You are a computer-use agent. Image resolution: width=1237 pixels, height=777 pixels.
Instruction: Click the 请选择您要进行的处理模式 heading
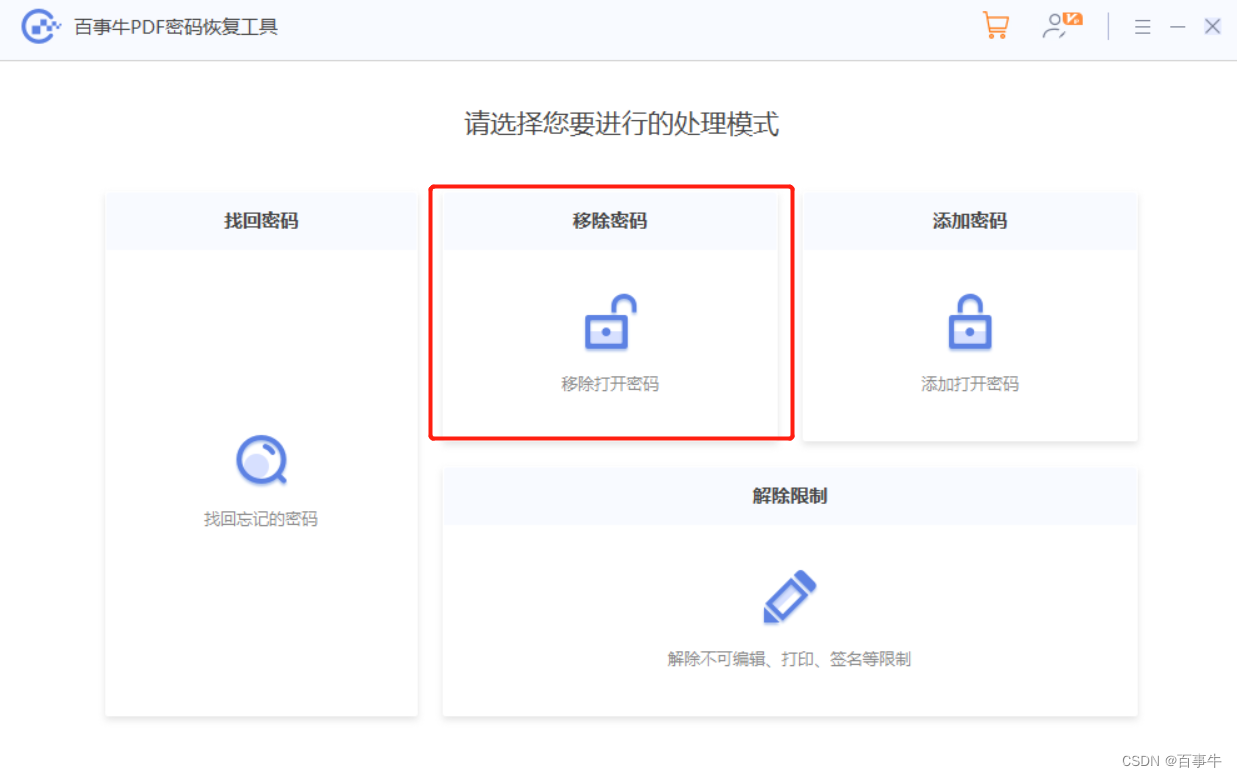621,124
